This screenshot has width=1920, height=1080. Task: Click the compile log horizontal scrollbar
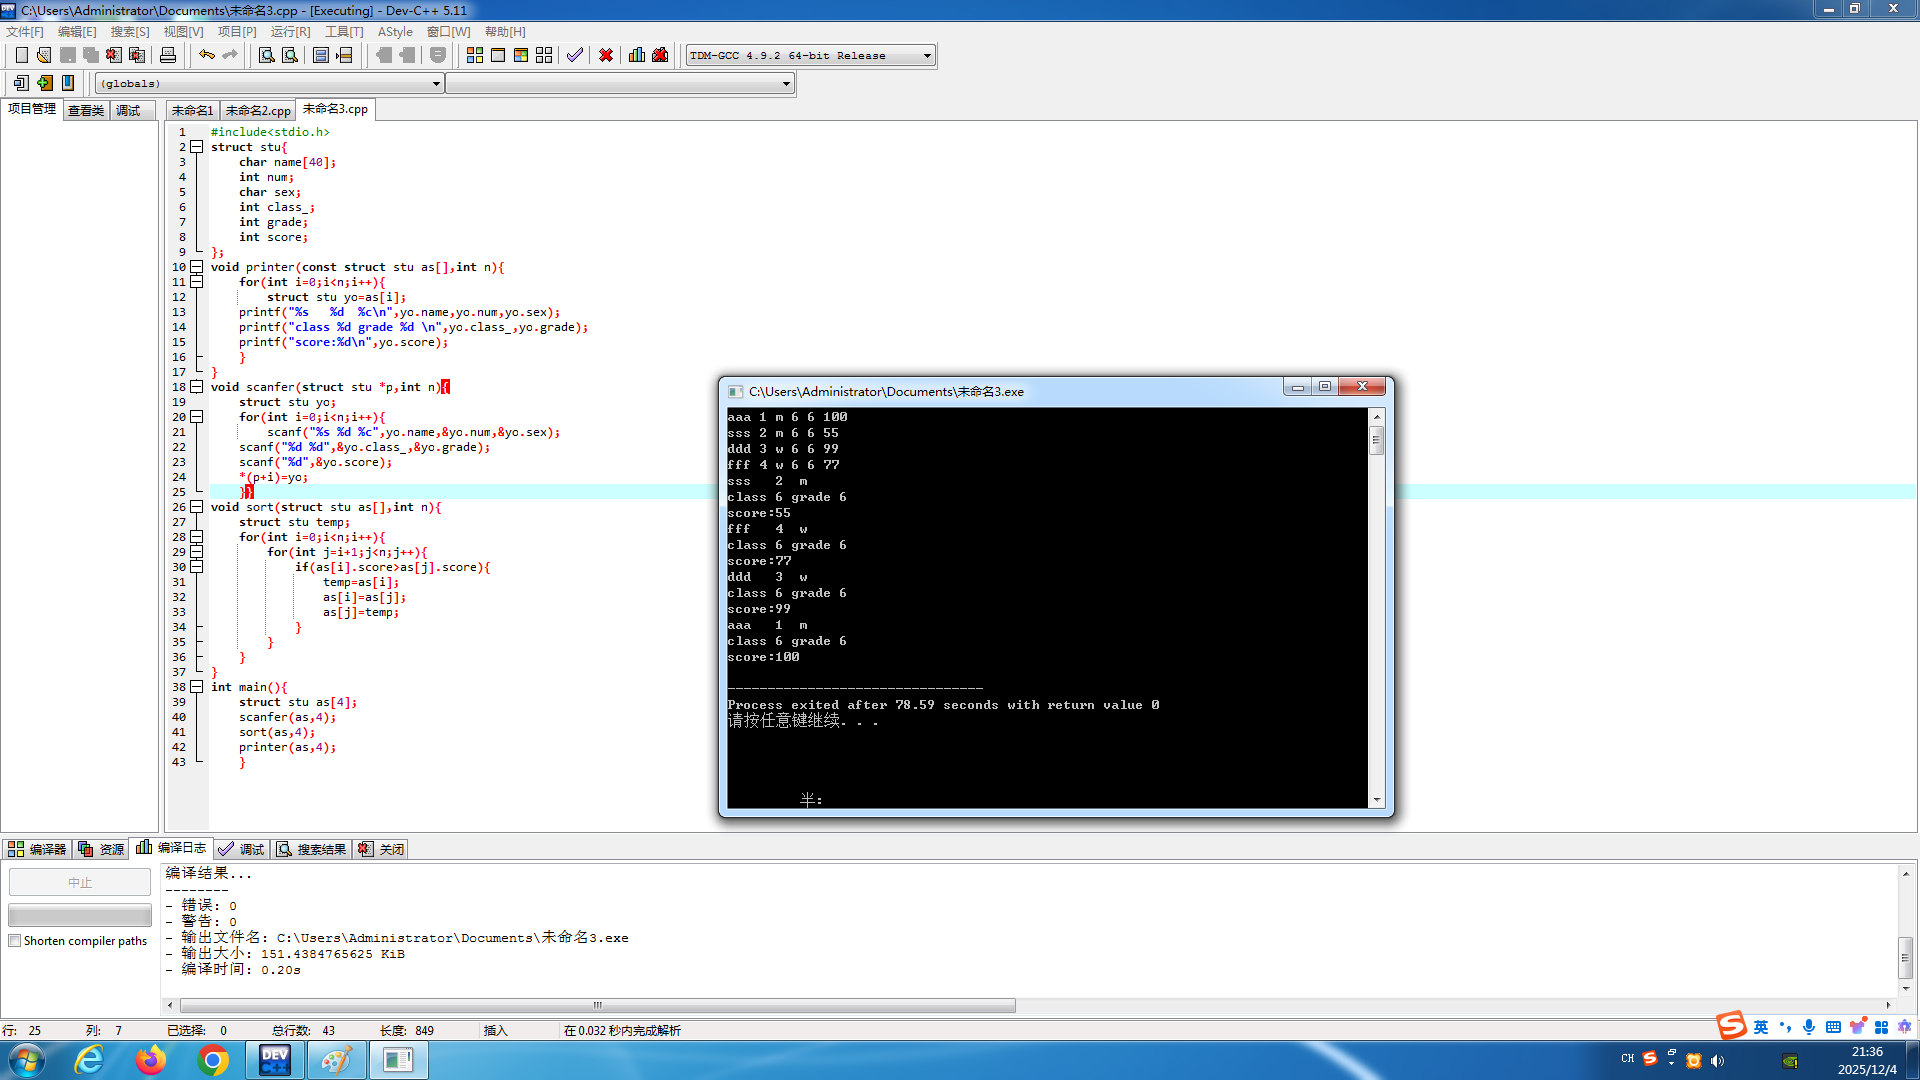coord(597,1005)
